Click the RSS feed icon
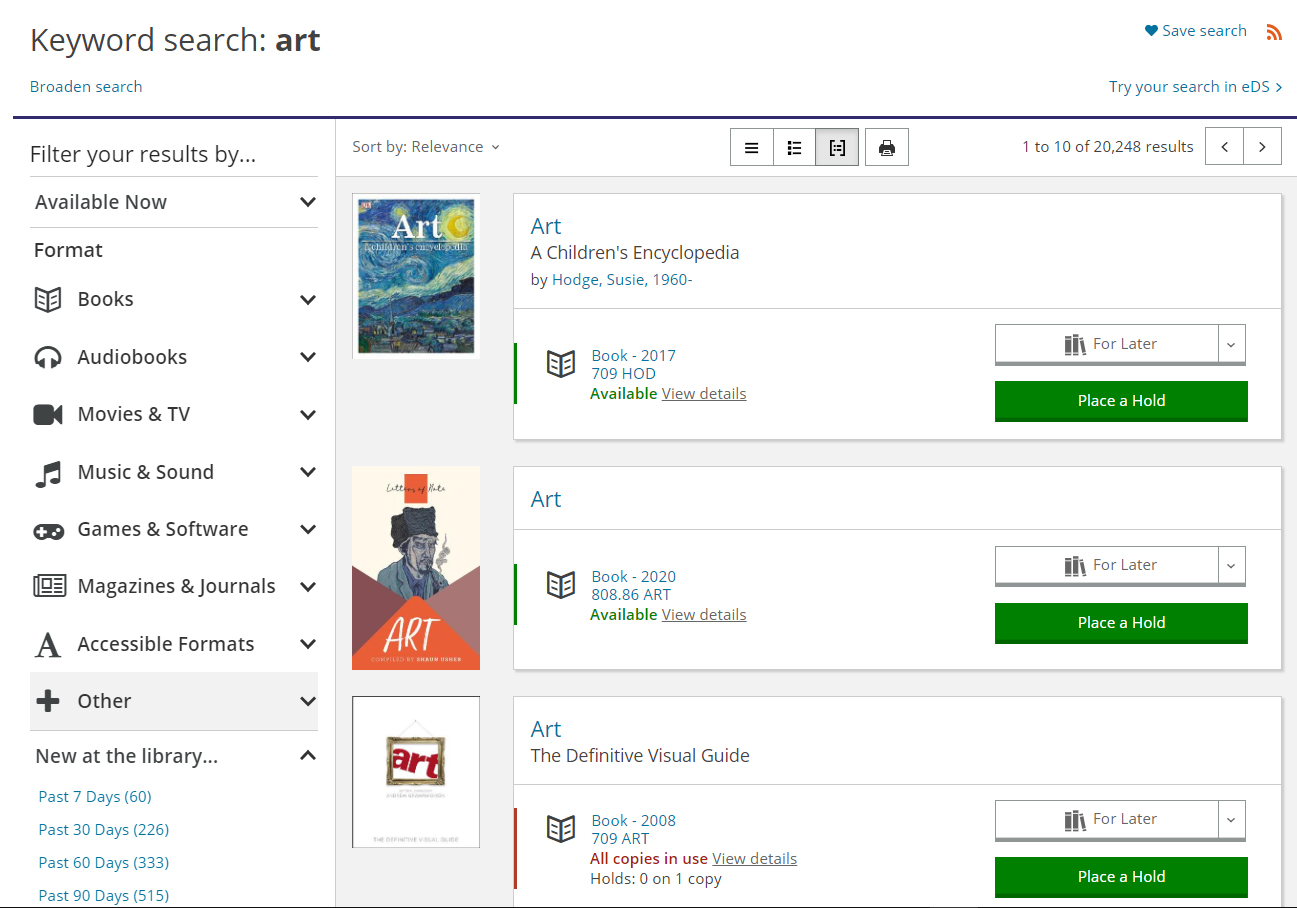This screenshot has width=1297, height=908. (1274, 32)
